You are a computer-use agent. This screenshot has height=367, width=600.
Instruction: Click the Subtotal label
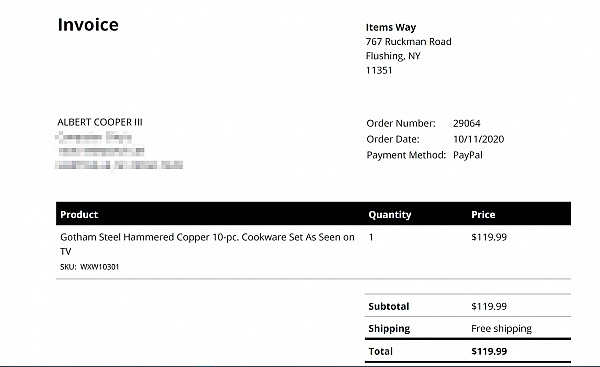pyautogui.click(x=389, y=307)
